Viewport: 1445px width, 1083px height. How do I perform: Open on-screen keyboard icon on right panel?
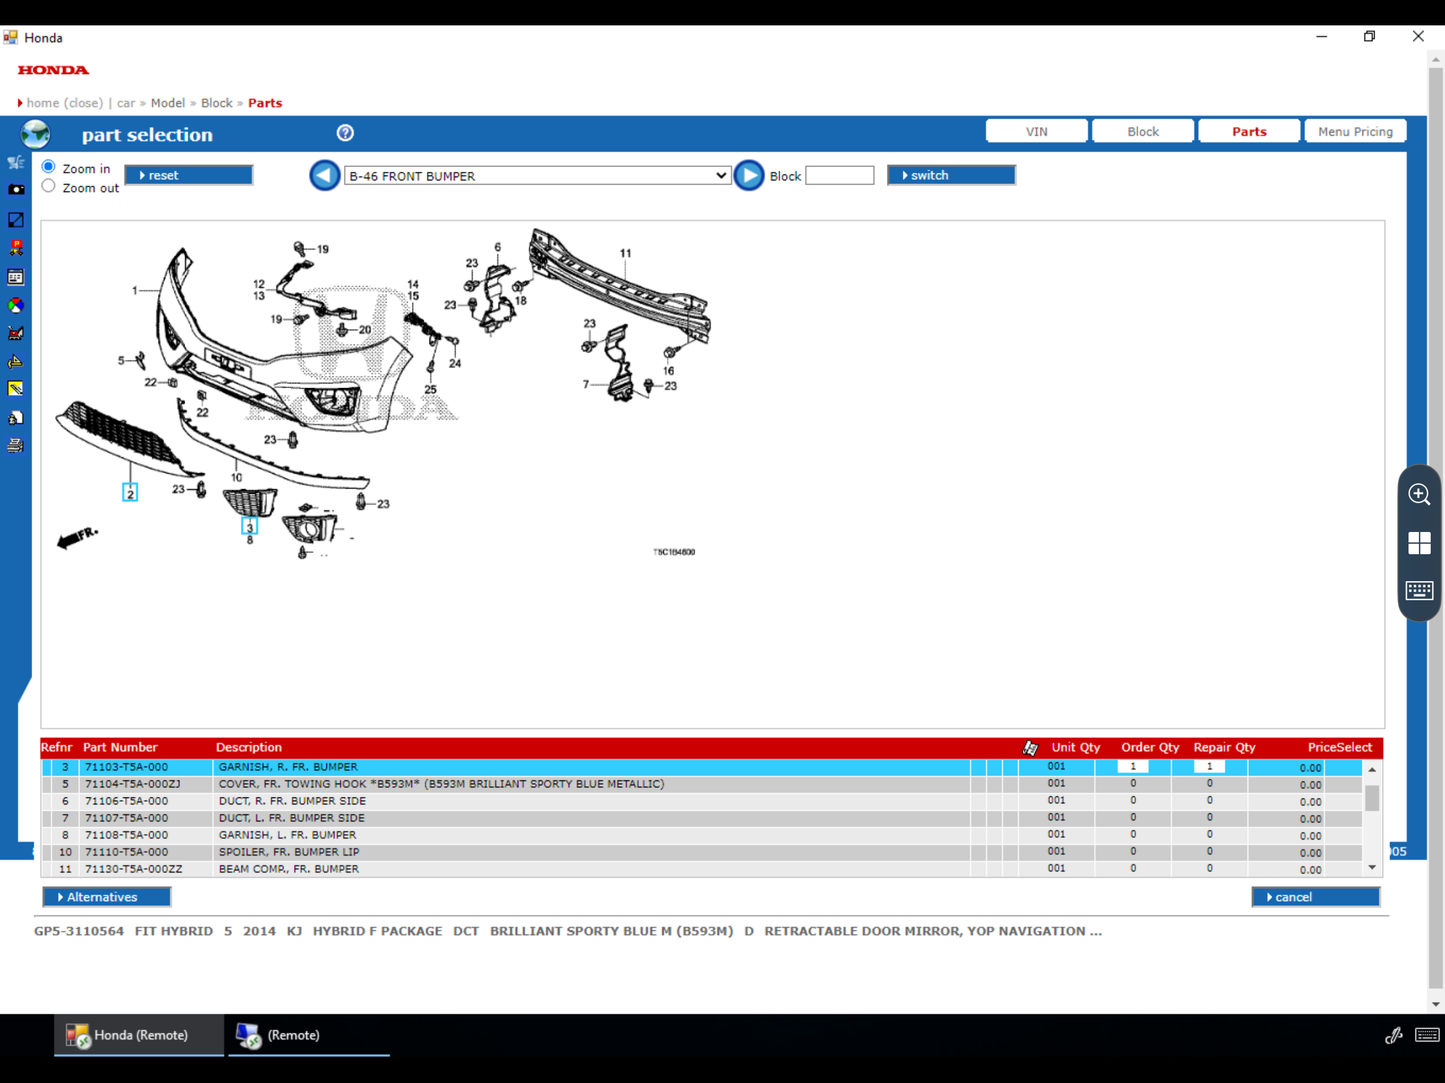coord(1419,590)
